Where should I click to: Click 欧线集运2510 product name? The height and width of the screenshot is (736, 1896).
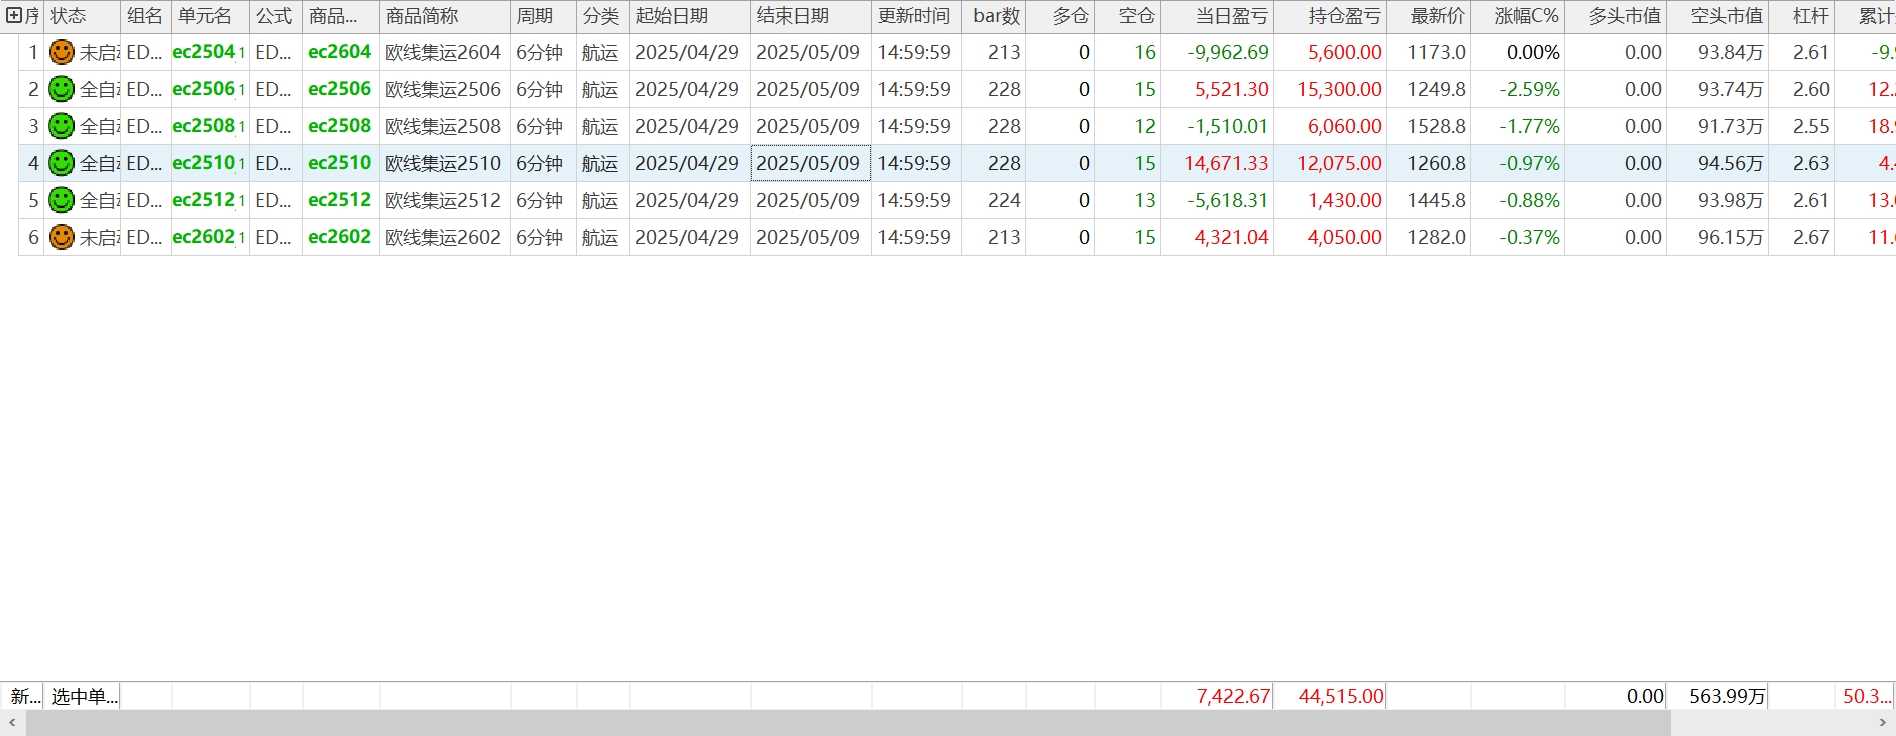[443, 163]
